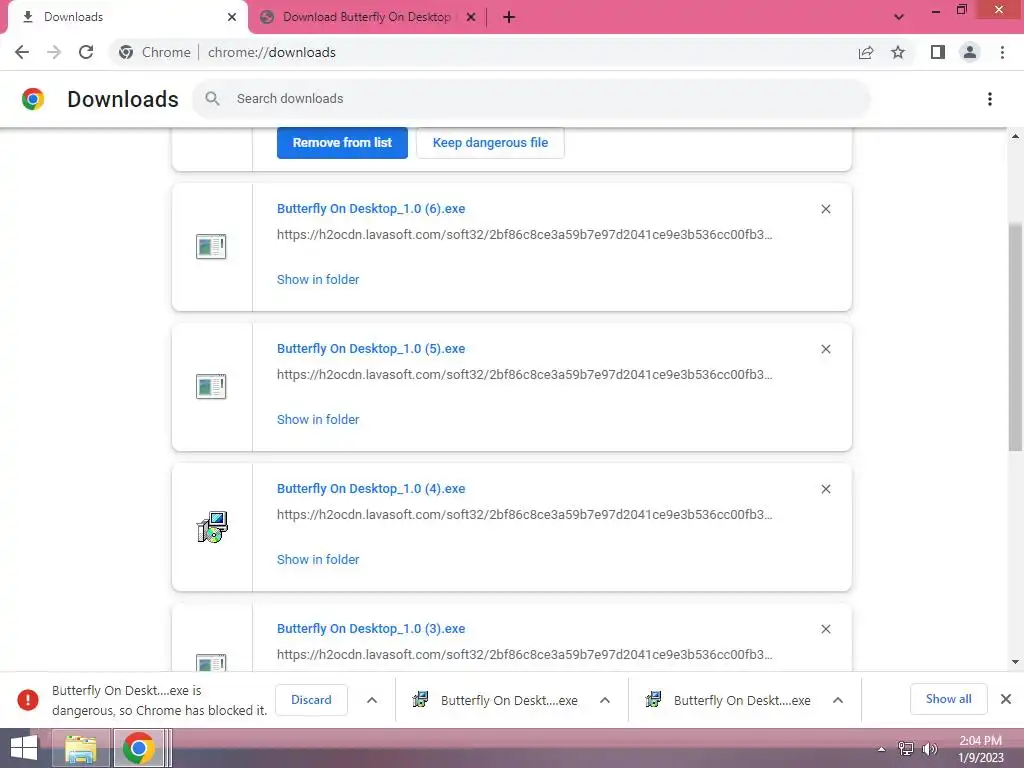
Task: Show Butterfly On Desktop_1.0 (6).exe in folder
Action: (x=318, y=280)
